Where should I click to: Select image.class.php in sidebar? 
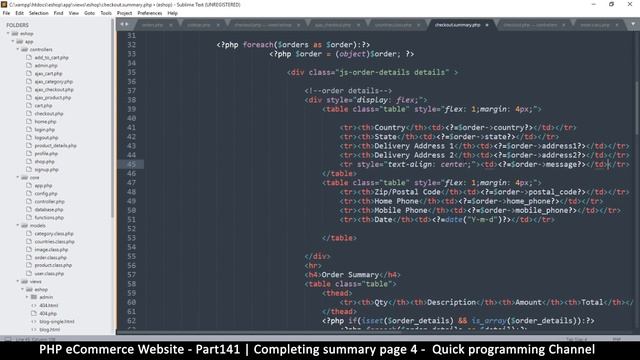51,249
